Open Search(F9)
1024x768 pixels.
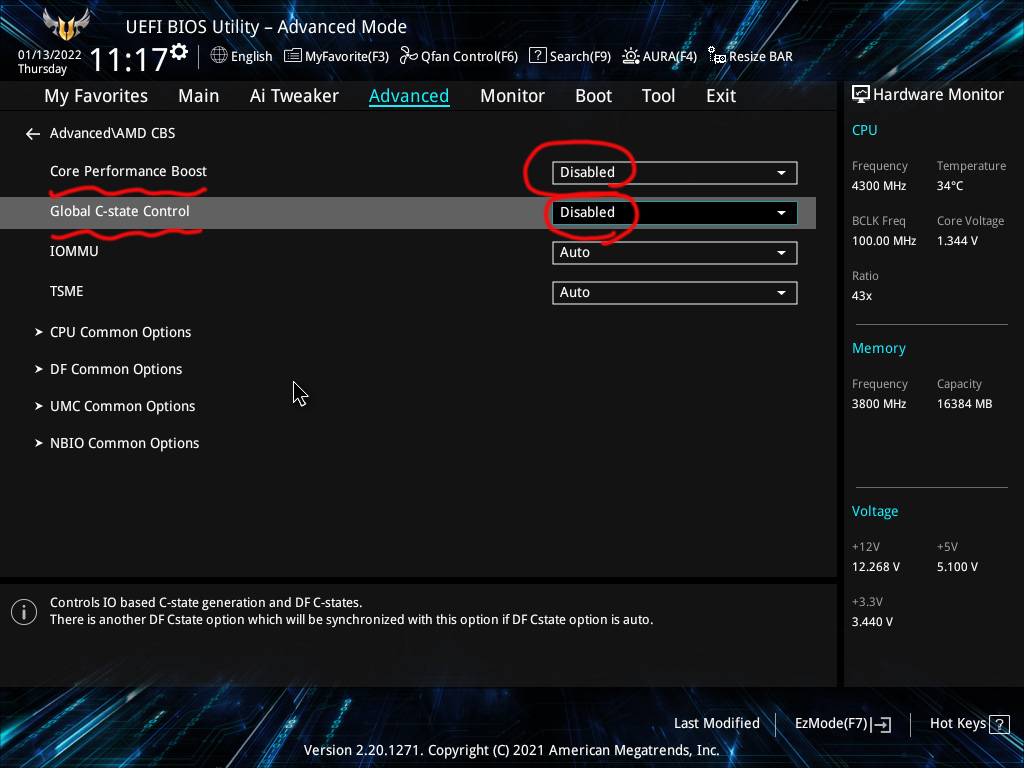tap(569, 56)
